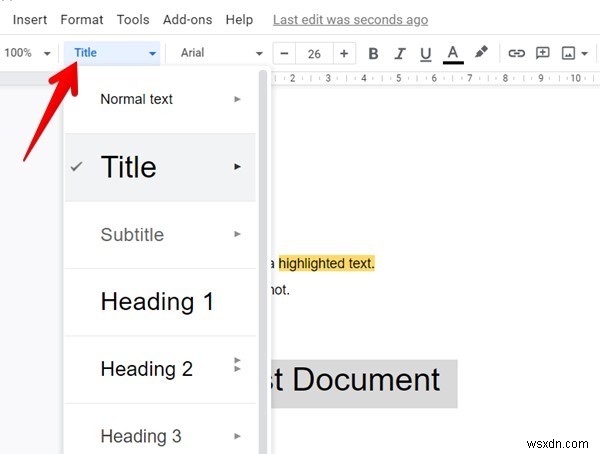Expand the Subtitle submenu arrow
This screenshot has height=454, width=600.
[x=237, y=234]
